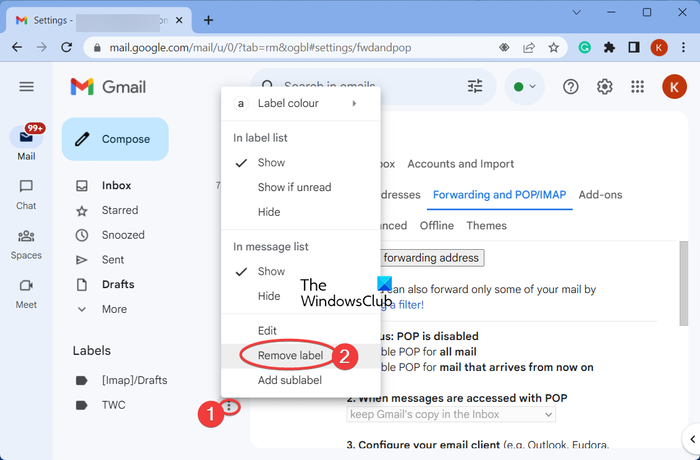Open the Inbox folder
This screenshot has height=460, width=700.
coord(116,185)
